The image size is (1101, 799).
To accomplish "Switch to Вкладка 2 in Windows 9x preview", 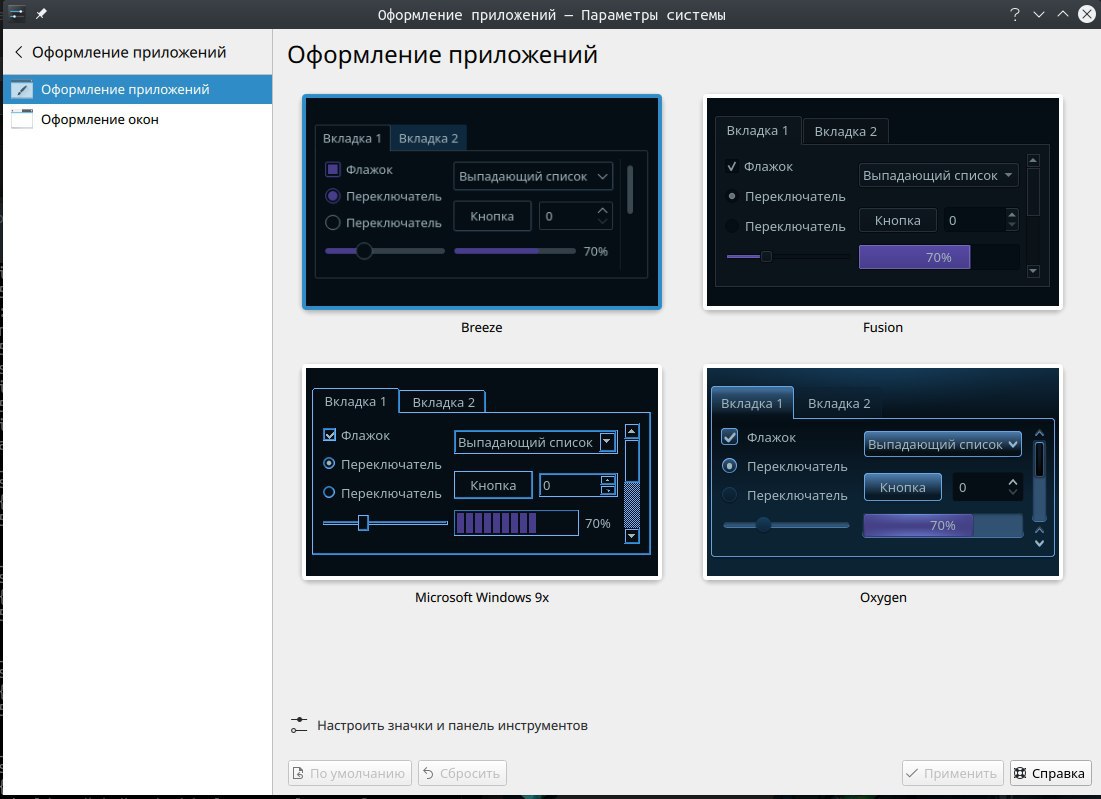I will coord(443,402).
